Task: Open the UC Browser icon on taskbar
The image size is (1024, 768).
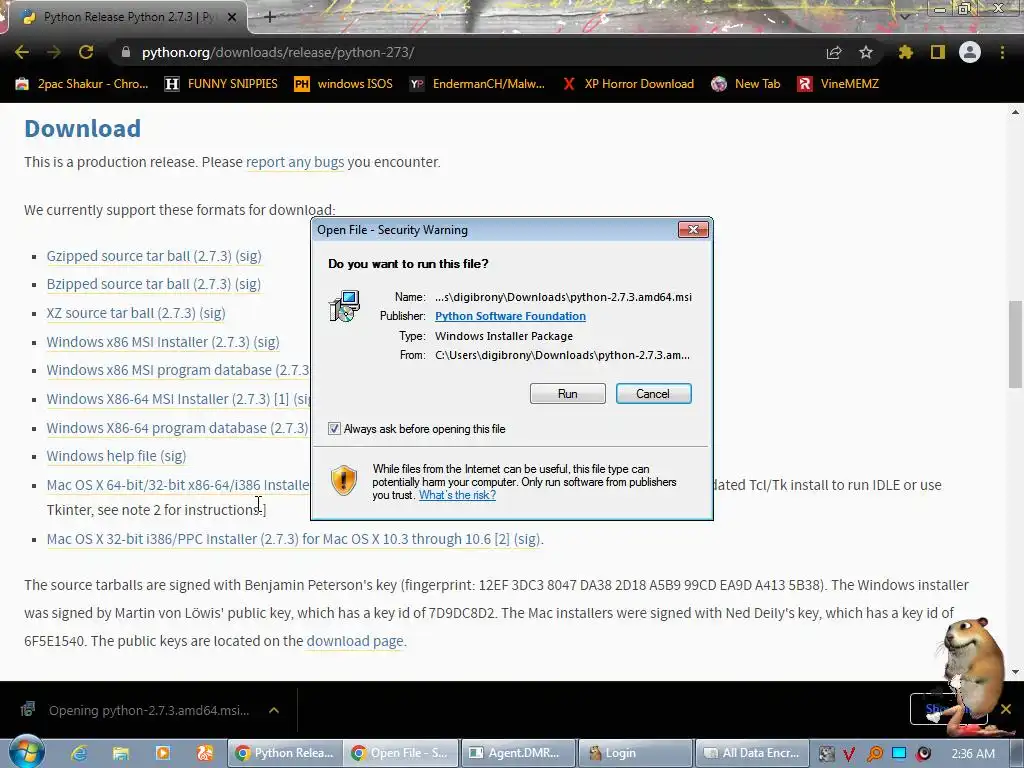Action: pos(204,753)
